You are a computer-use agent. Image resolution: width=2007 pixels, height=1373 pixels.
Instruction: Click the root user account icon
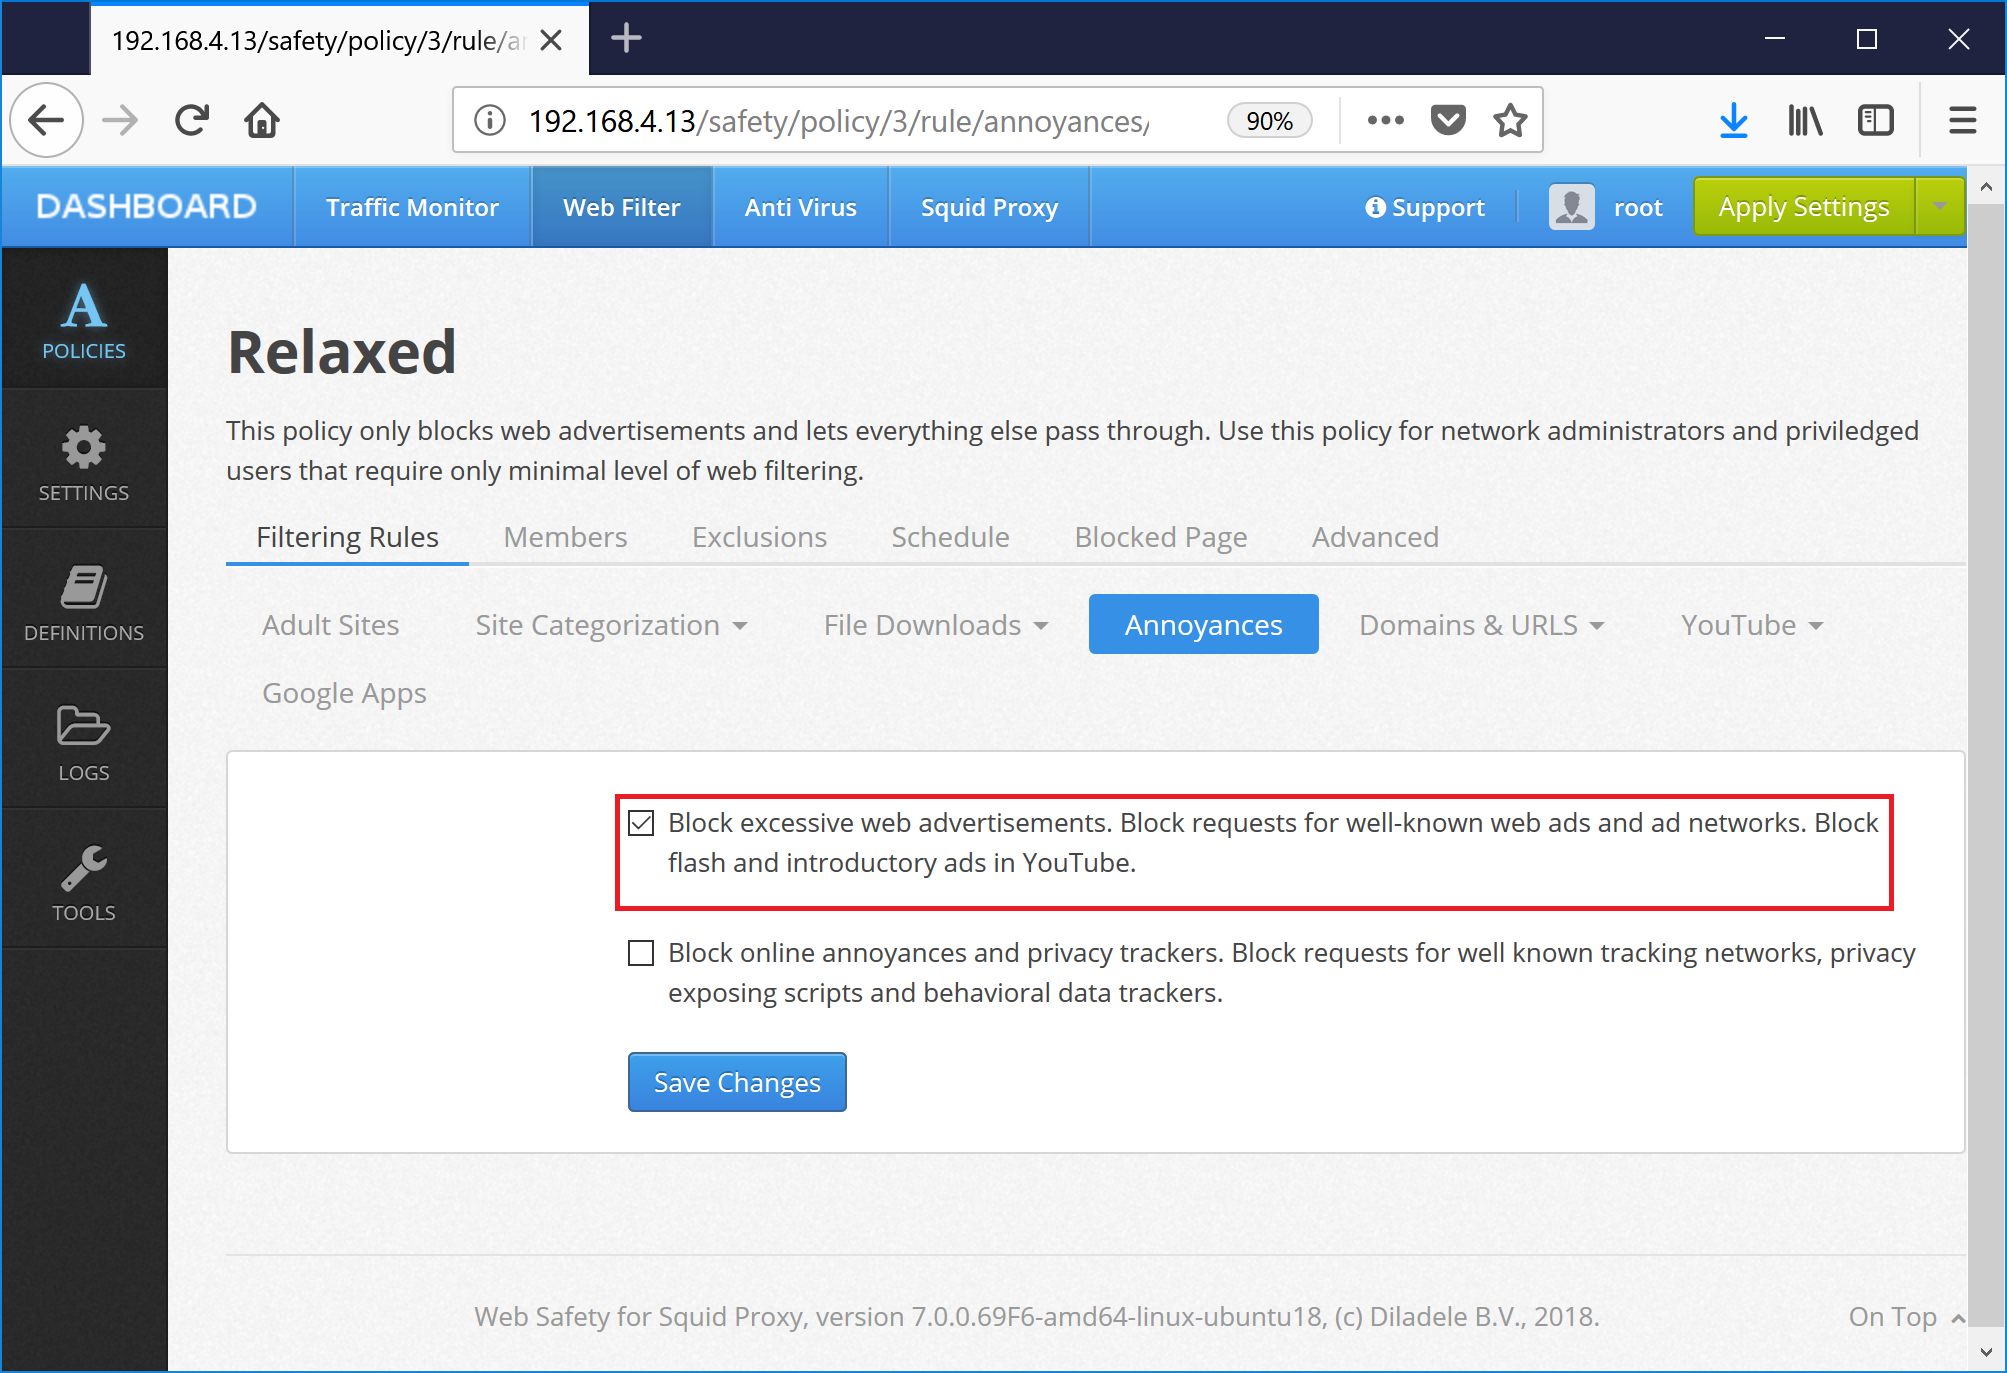coord(1571,207)
